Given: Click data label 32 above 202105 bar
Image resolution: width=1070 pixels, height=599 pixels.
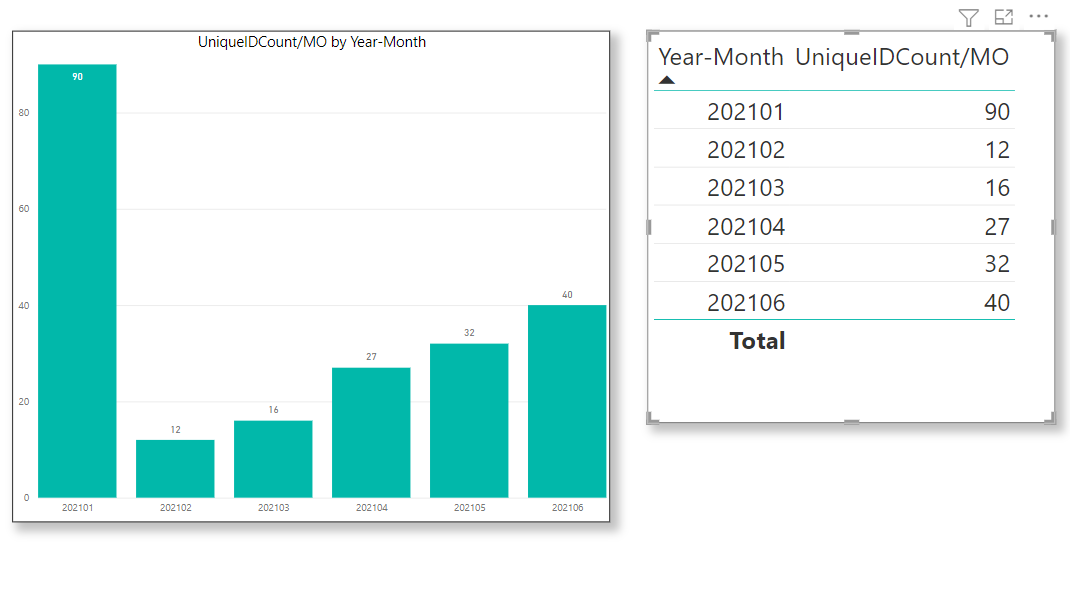Looking at the screenshot, I should (x=469, y=333).
